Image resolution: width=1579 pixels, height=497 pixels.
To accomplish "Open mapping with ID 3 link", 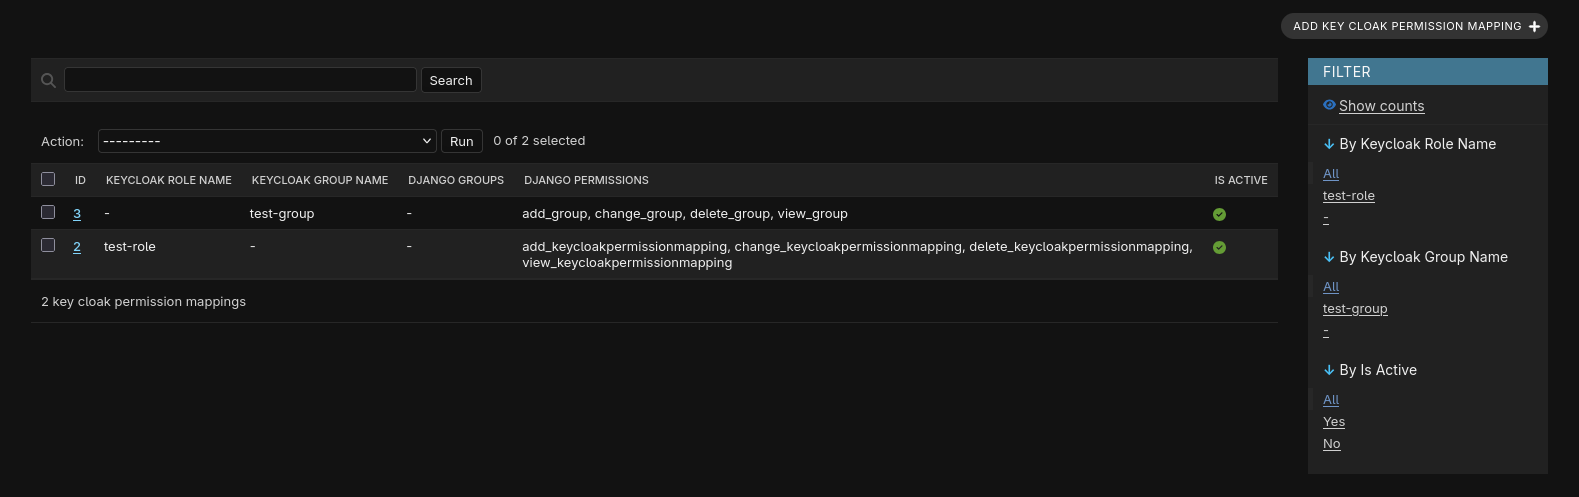I will pyautogui.click(x=77, y=214).
